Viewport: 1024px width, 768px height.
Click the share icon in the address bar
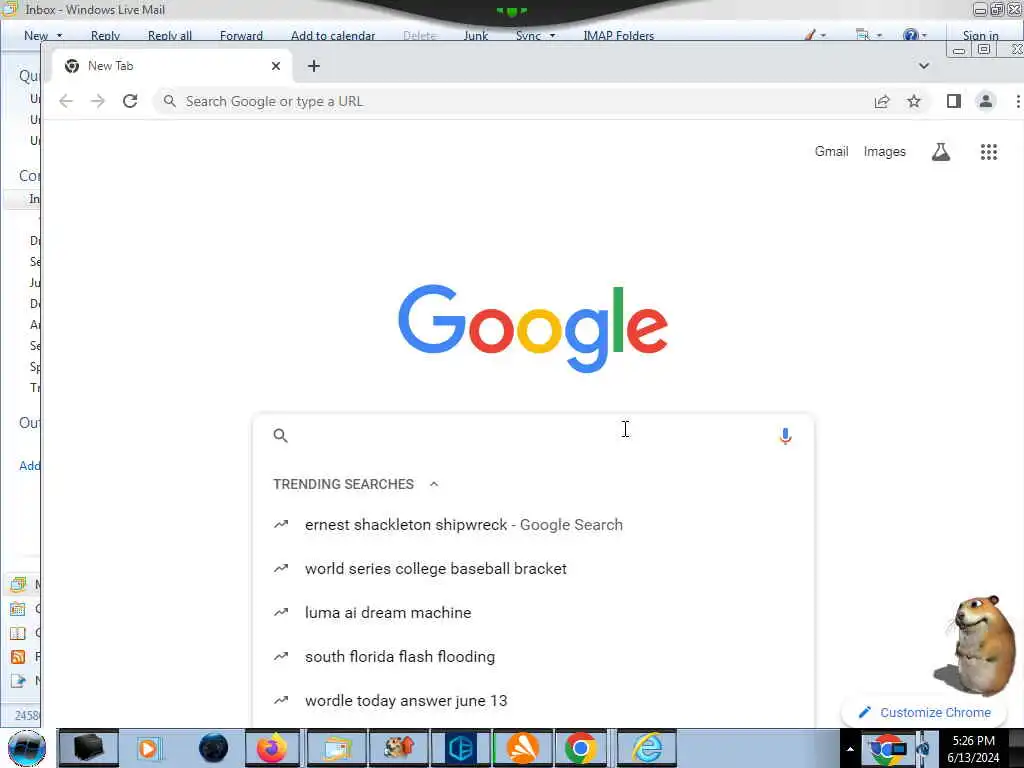tap(882, 101)
